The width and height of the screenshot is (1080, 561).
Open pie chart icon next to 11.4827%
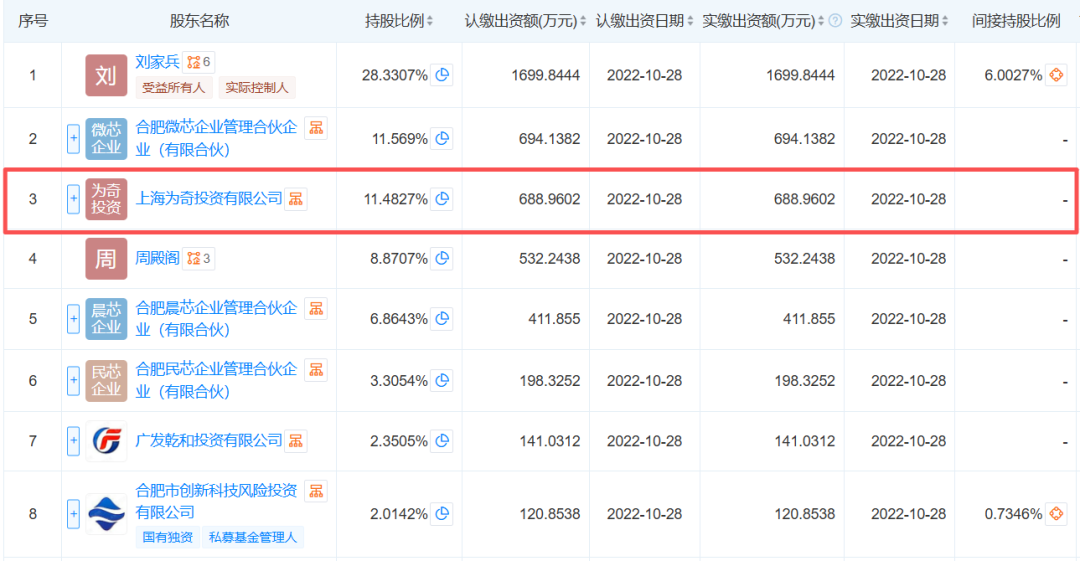442,199
